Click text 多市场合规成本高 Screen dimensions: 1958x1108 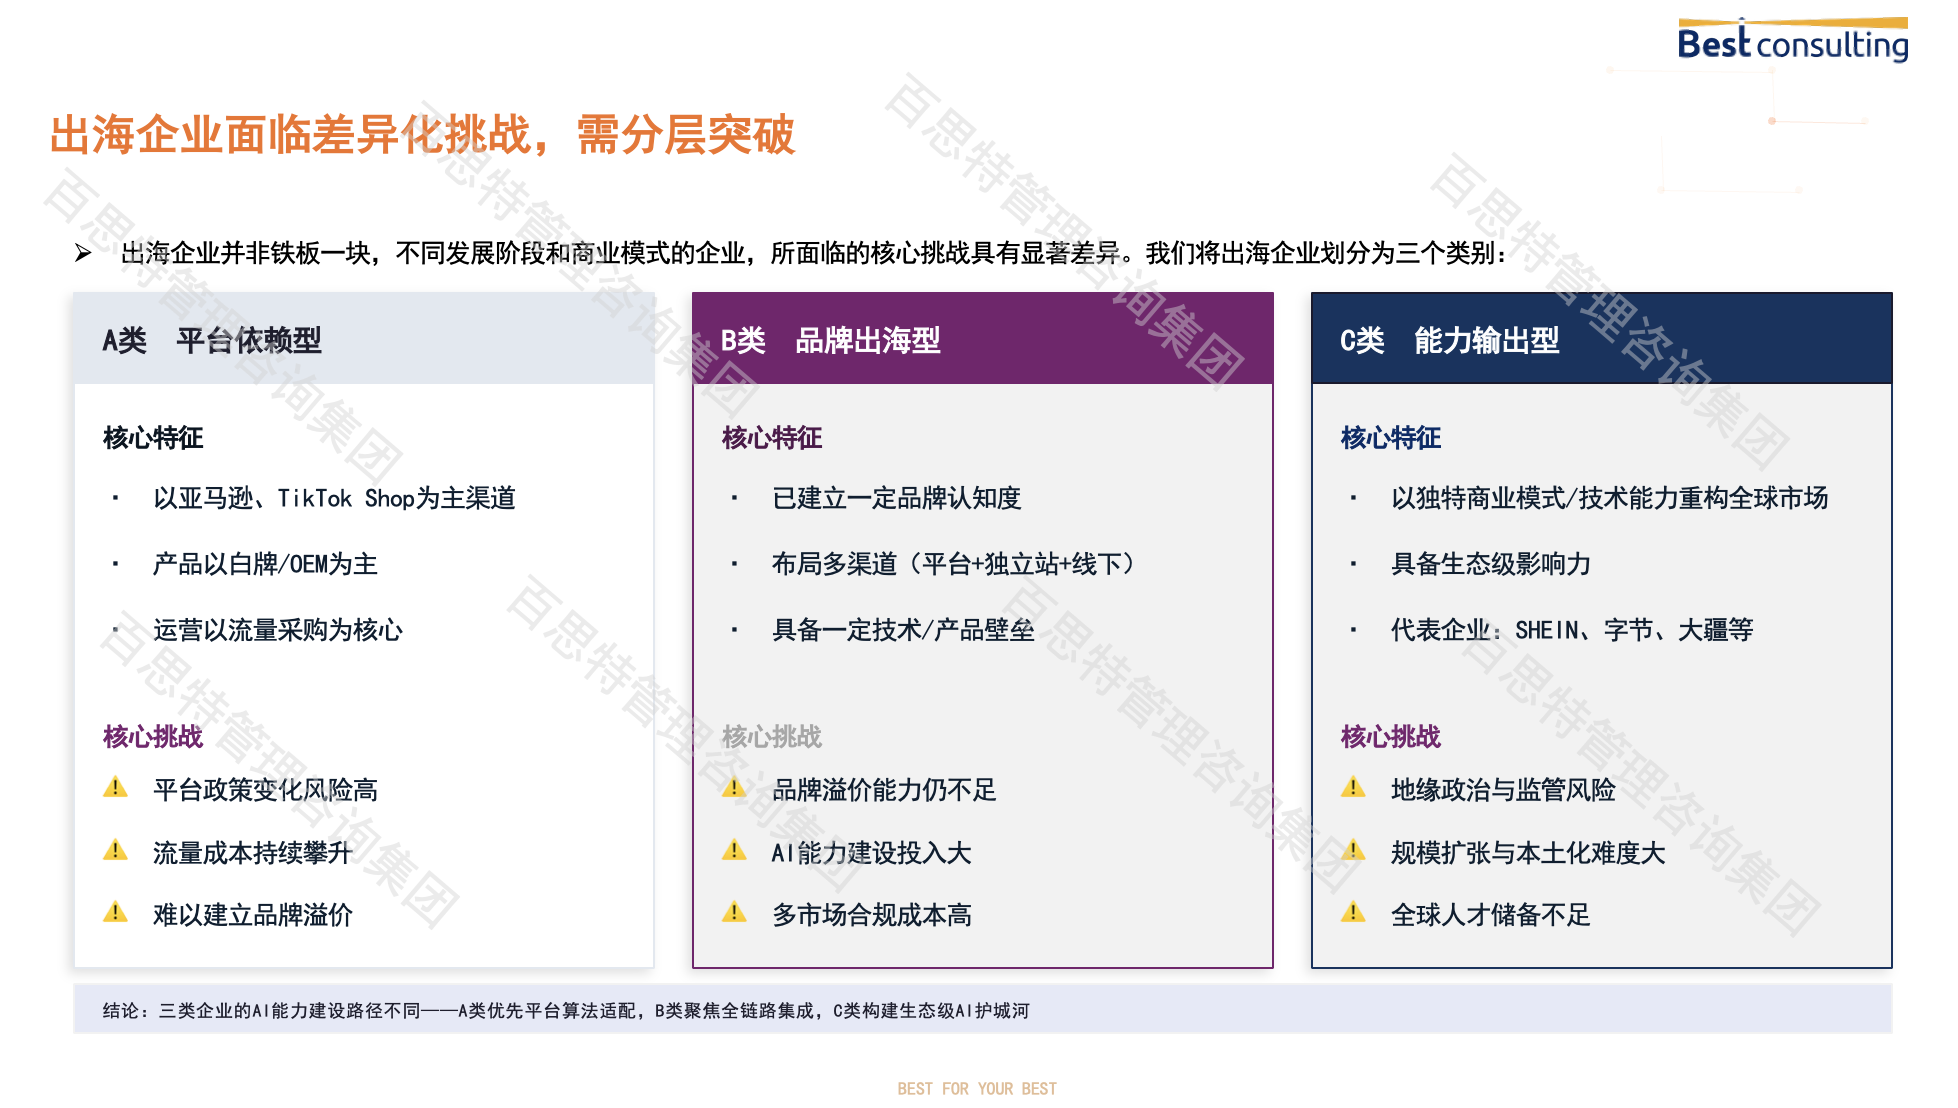tap(872, 915)
